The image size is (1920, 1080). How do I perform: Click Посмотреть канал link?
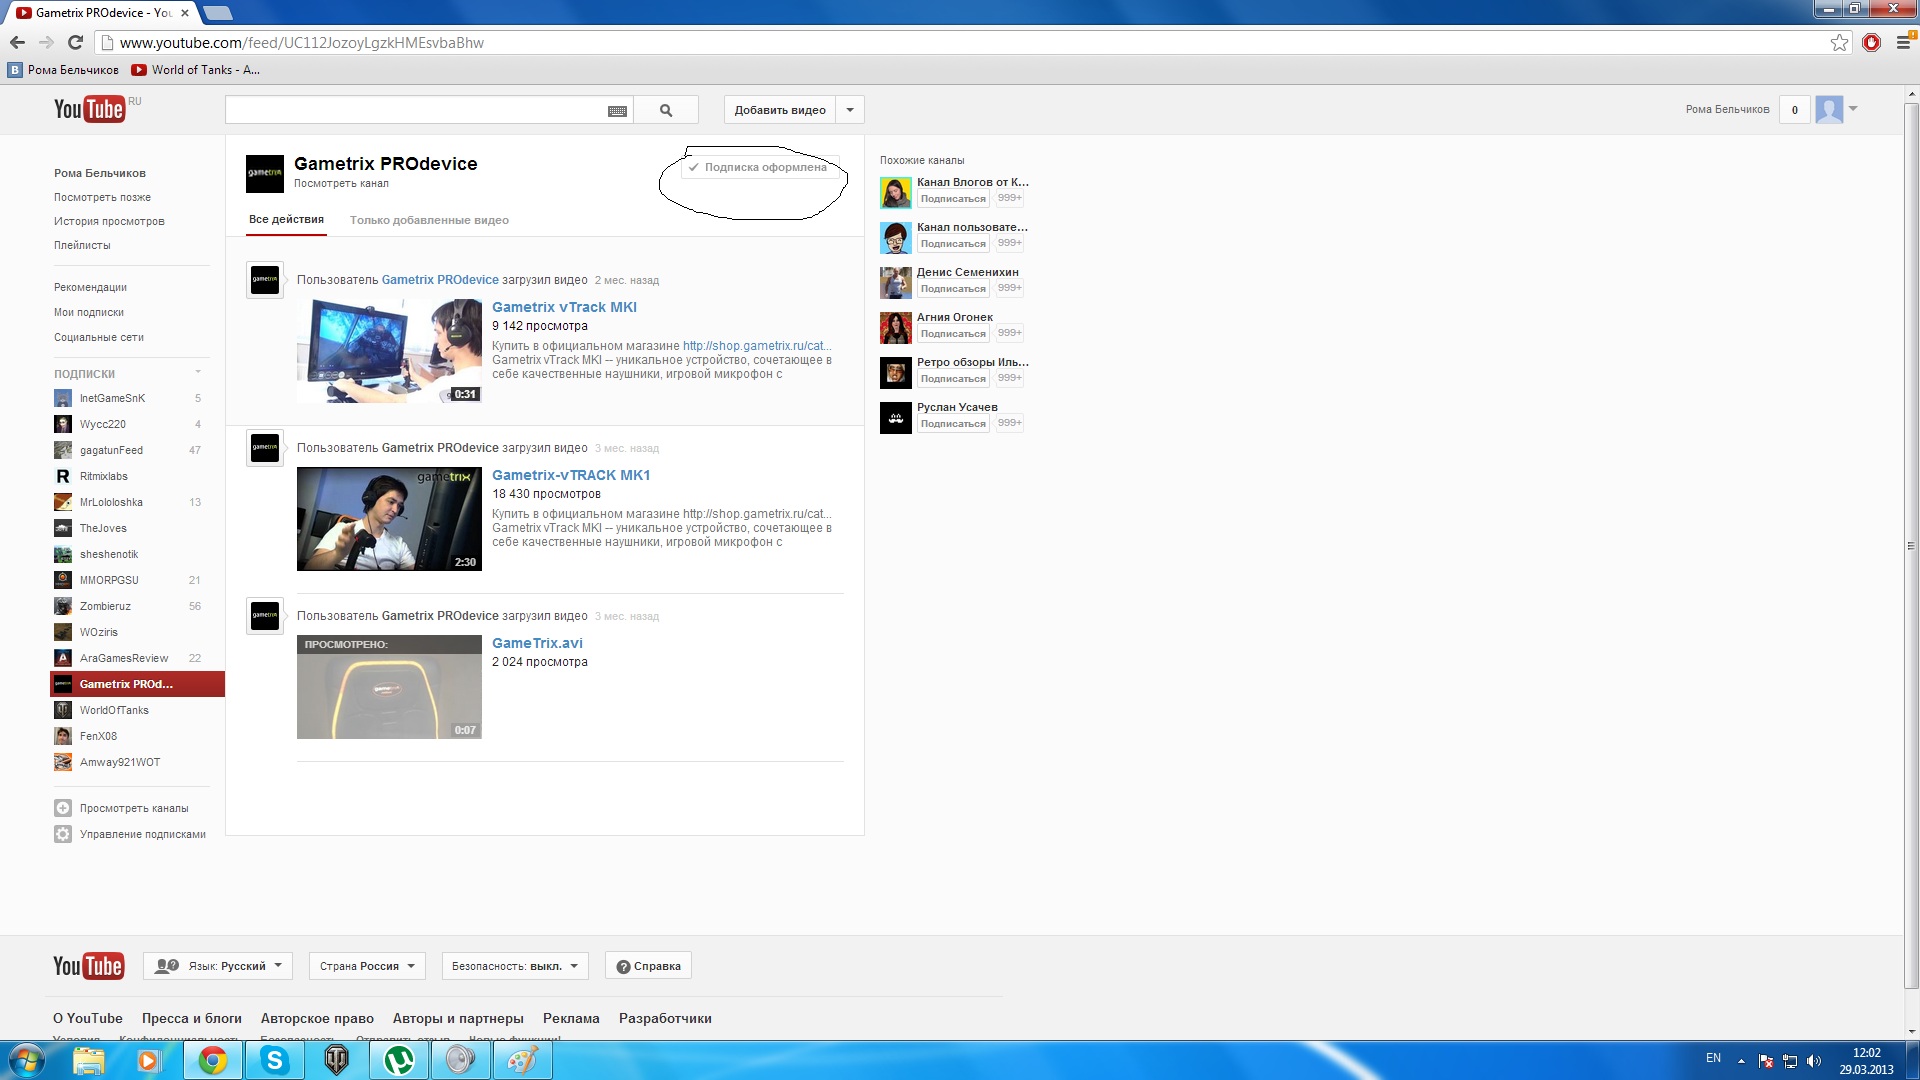(341, 183)
